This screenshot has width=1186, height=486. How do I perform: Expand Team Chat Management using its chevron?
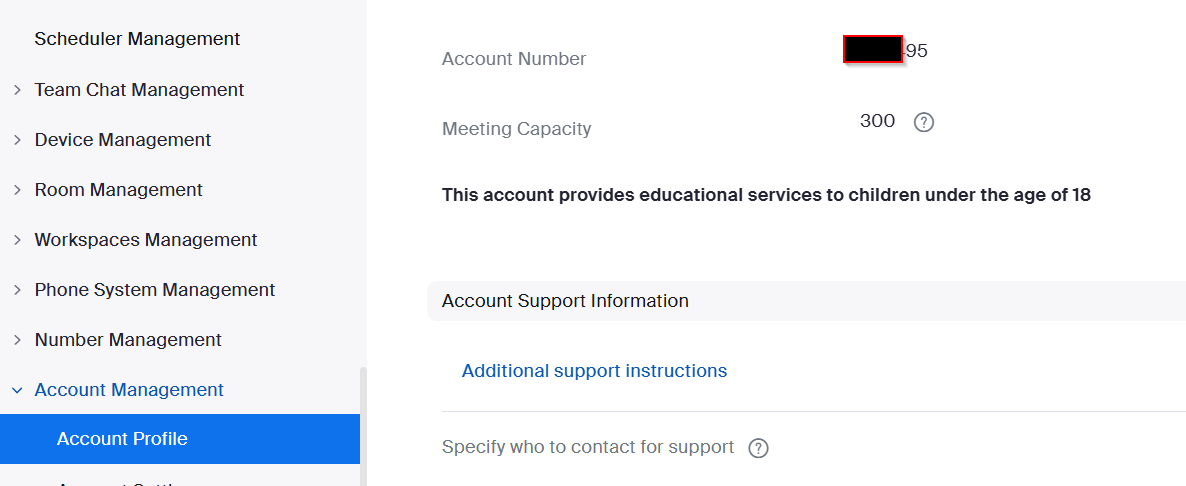[17, 90]
